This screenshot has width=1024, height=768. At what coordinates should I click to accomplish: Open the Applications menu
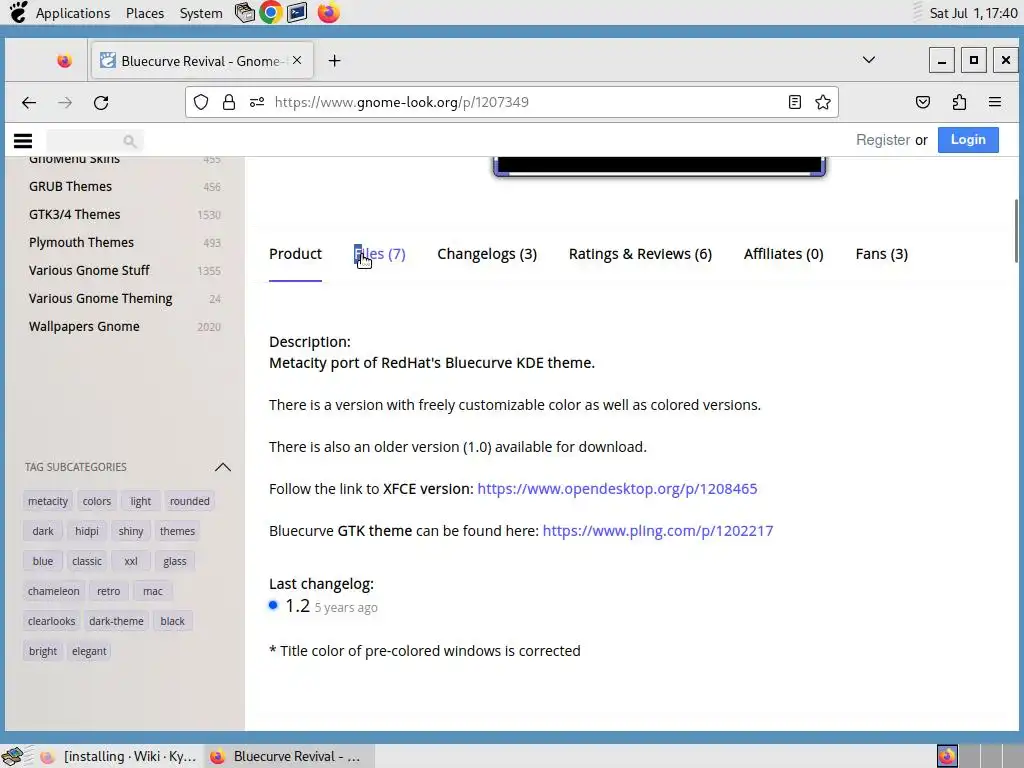72,13
